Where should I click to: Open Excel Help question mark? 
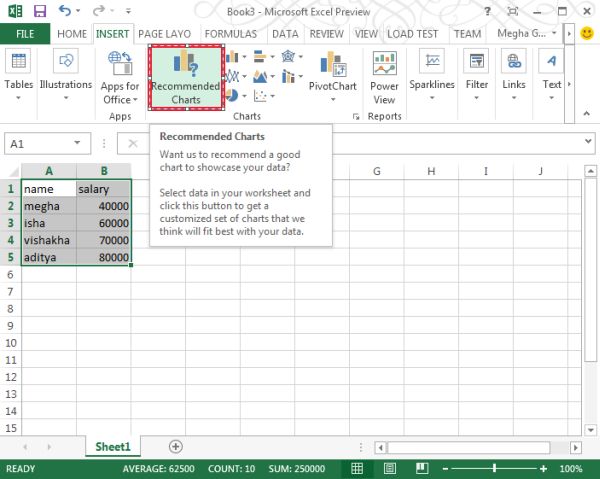[487, 11]
